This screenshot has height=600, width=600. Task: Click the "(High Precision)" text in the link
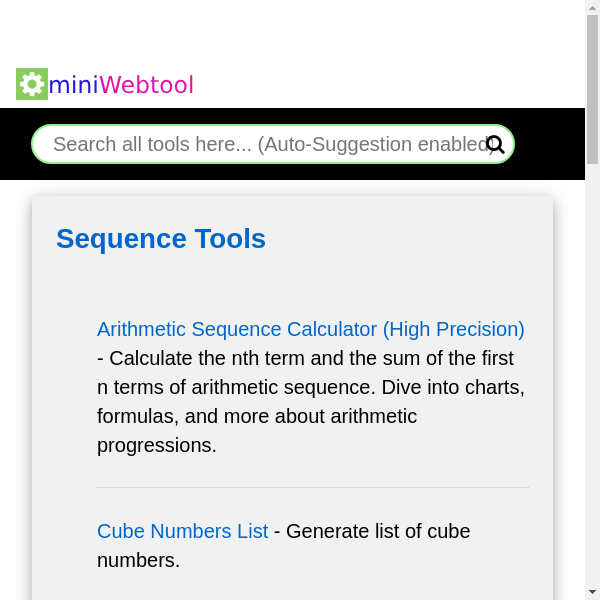[454, 329]
